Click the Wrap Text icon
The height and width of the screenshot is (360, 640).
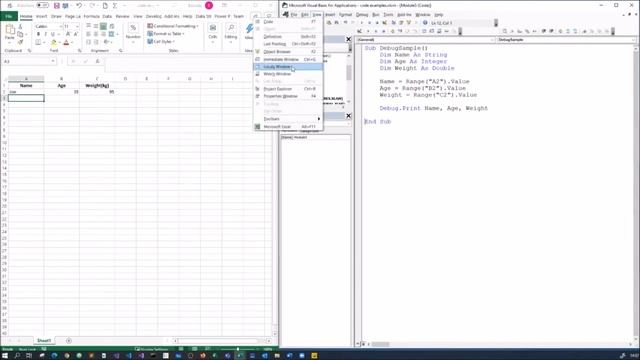point(111,26)
